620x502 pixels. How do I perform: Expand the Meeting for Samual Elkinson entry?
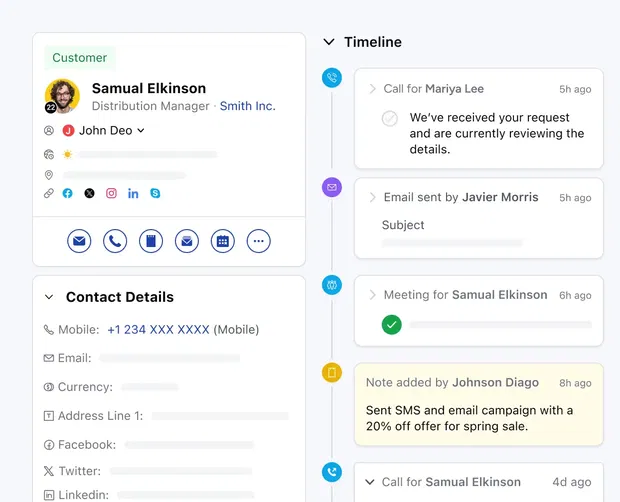click(x=372, y=295)
